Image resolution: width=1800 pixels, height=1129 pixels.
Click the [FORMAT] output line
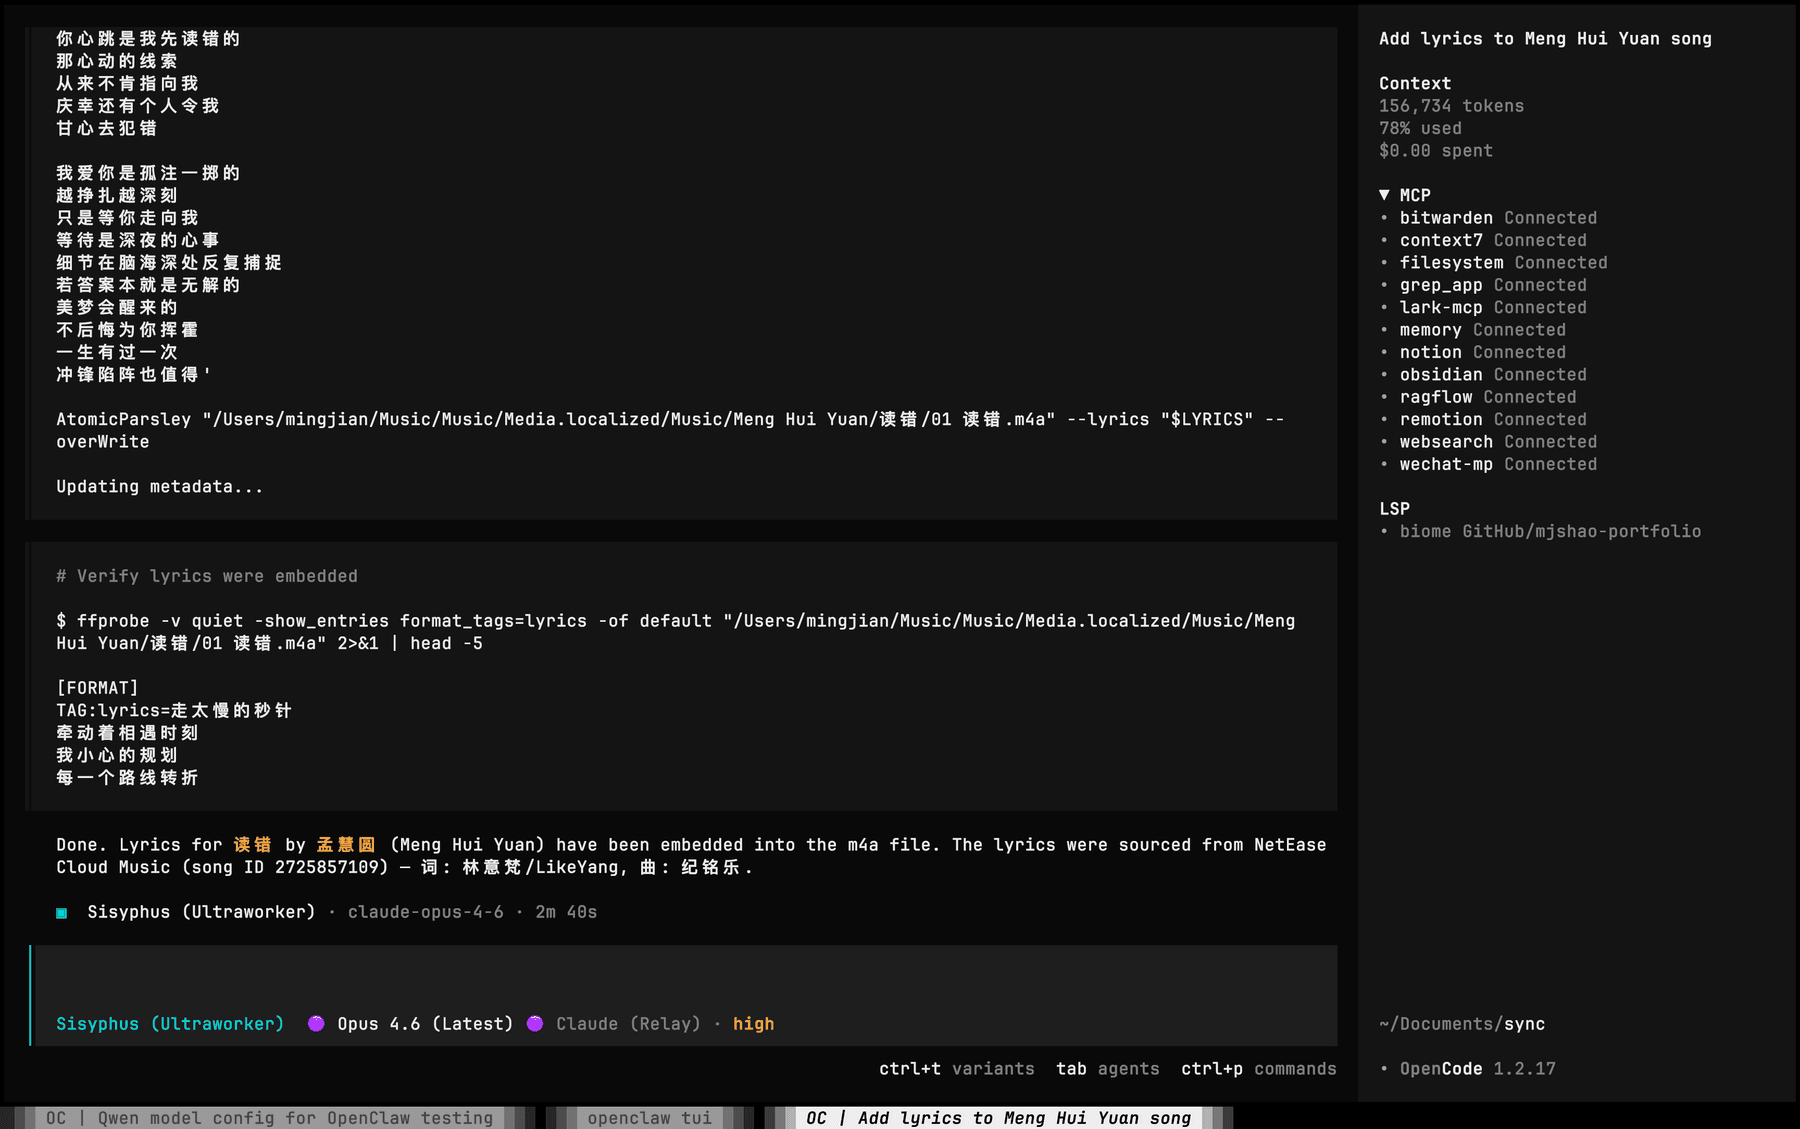97,687
